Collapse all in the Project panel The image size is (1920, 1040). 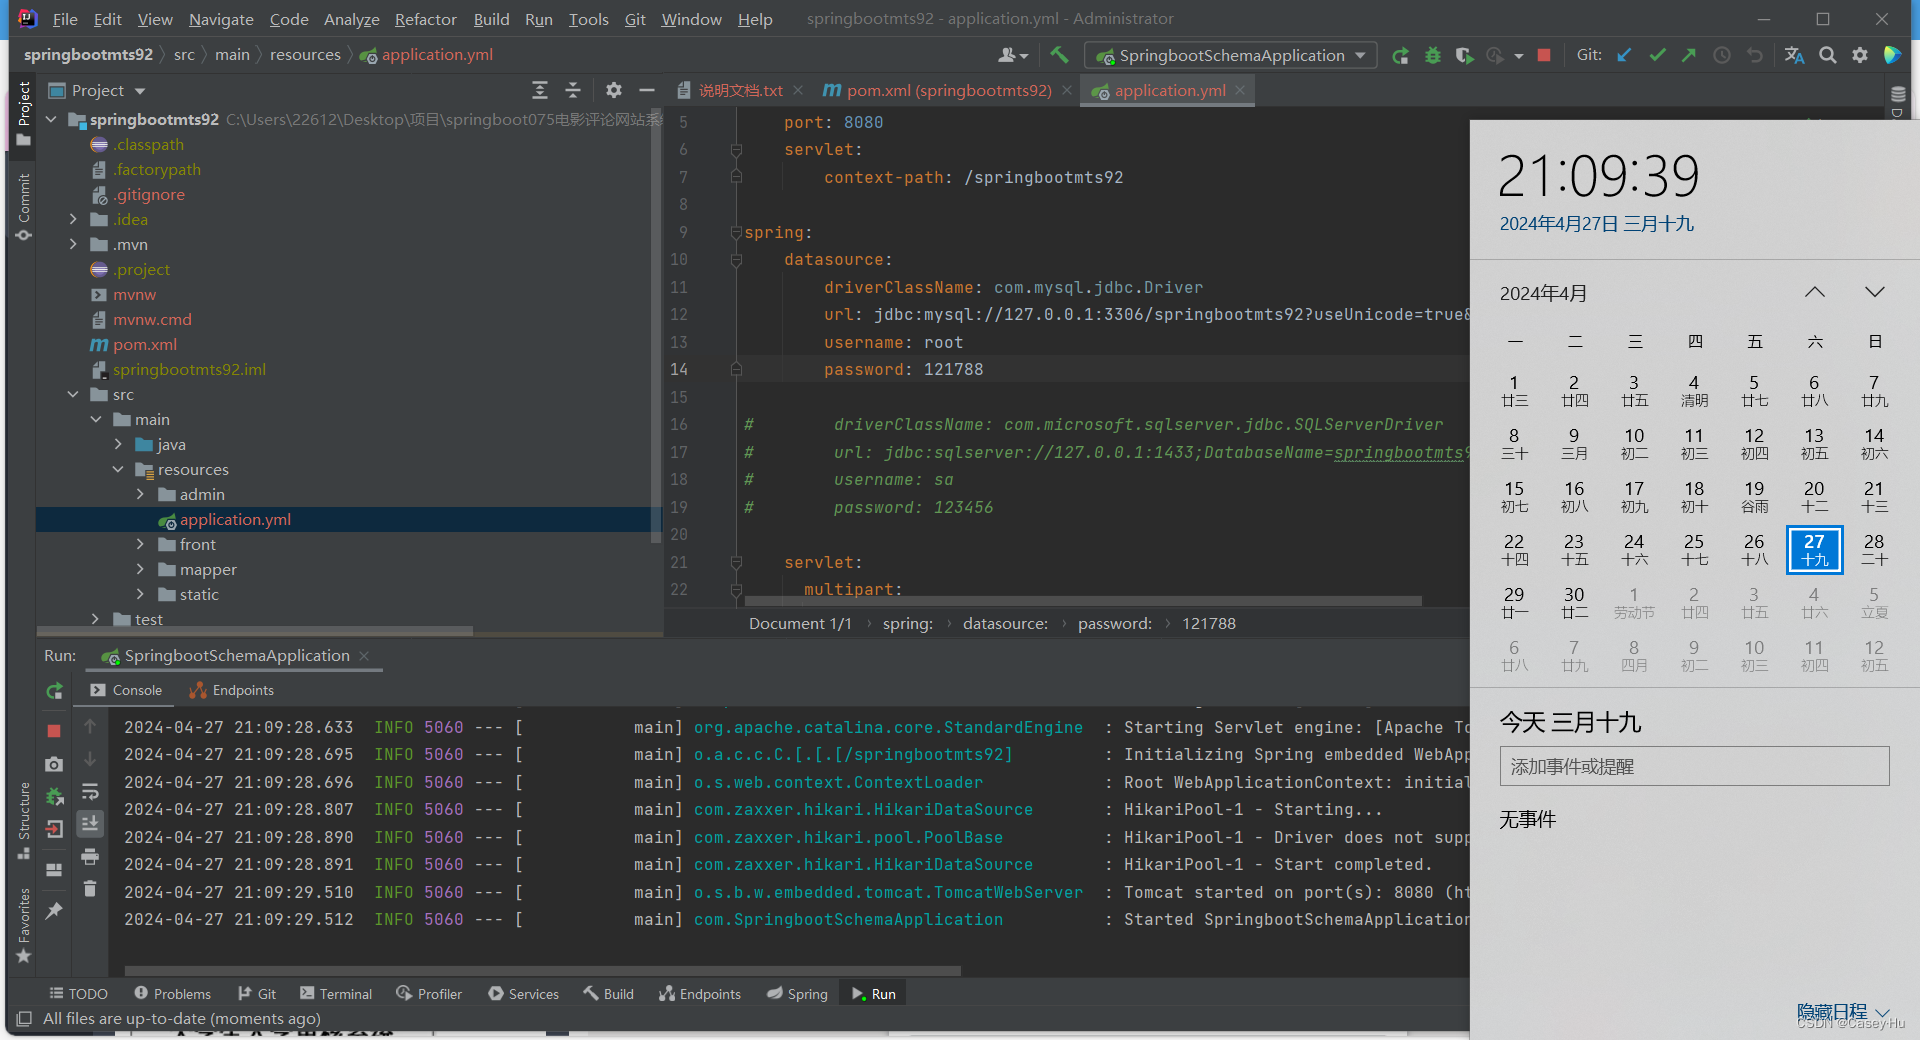point(573,90)
